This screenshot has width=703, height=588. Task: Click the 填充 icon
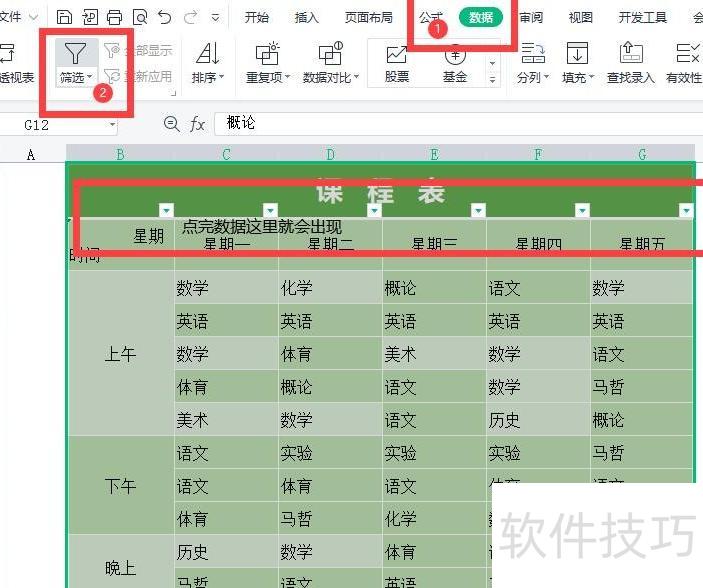pos(577,53)
